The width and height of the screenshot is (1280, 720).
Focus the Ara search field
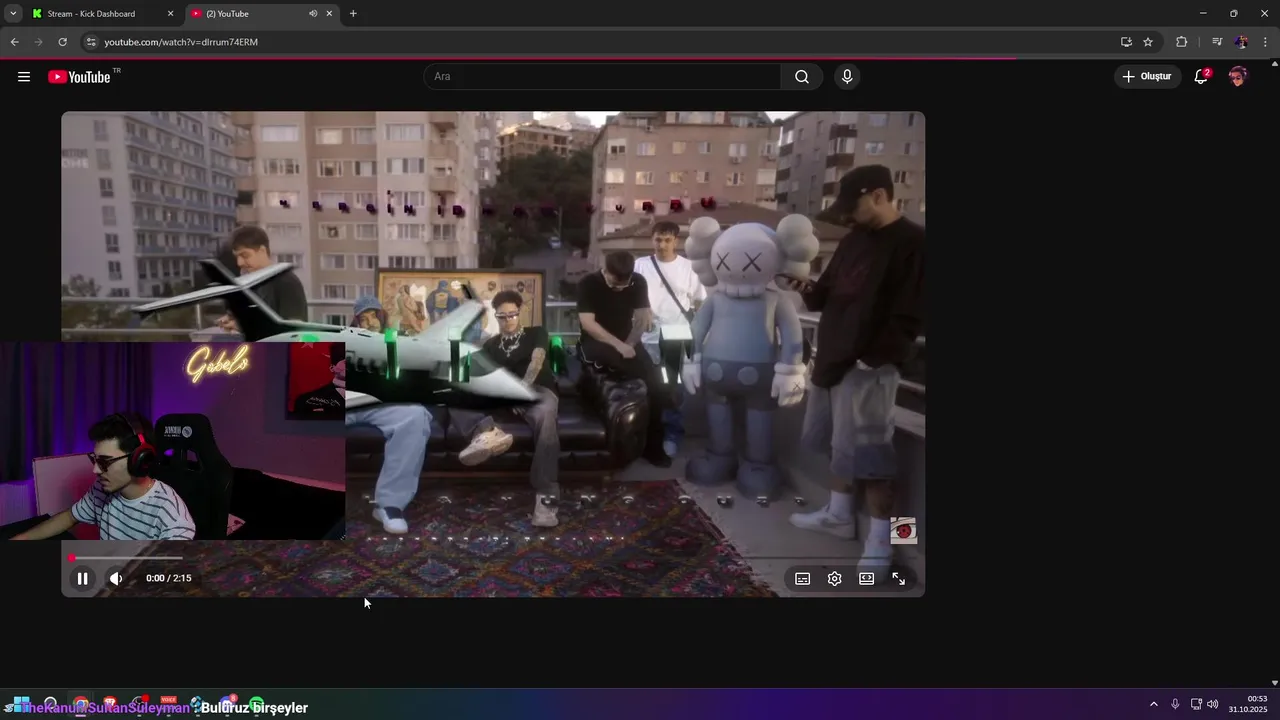pyautogui.click(x=603, y=77)
